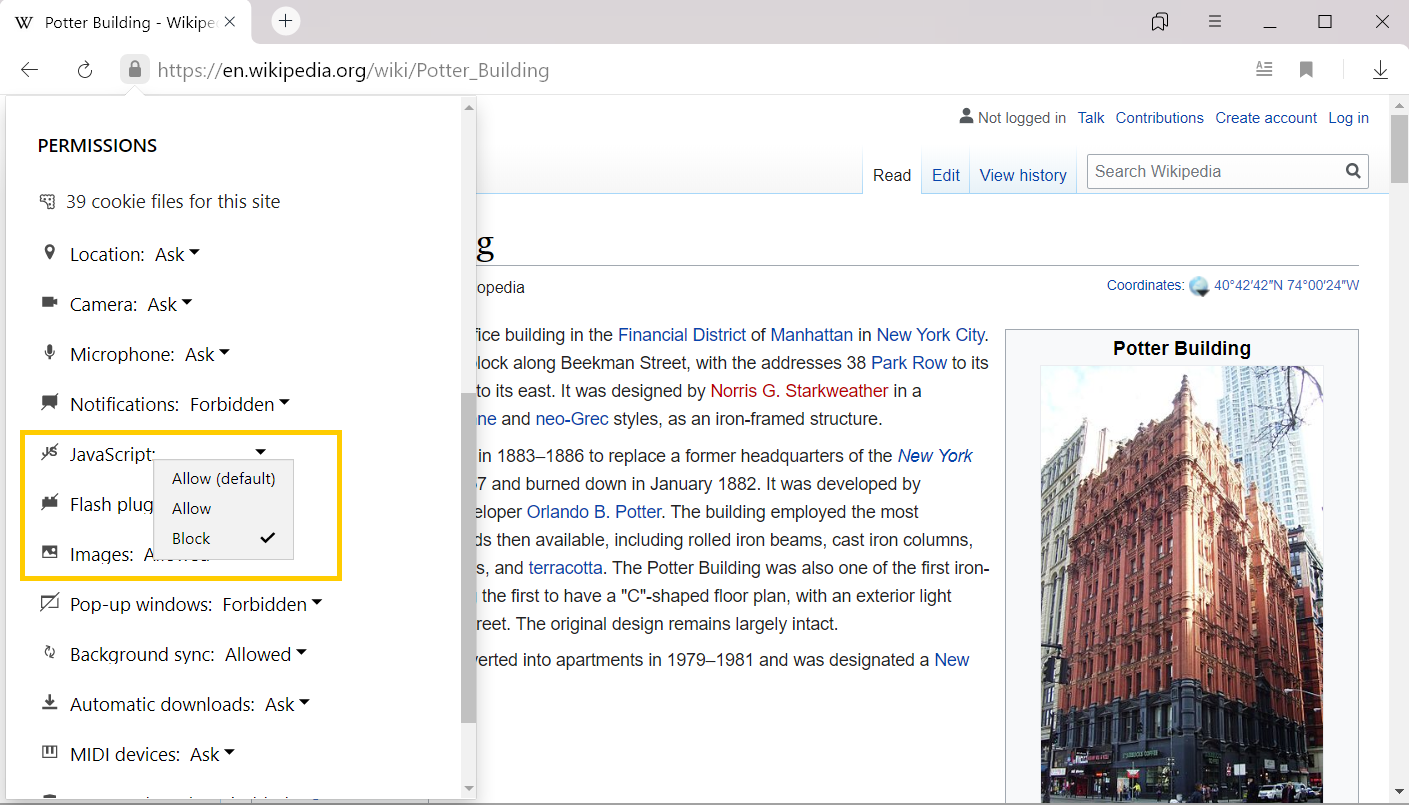Open the browser collections icon in title bar
1409x805 pixels.
(1160, 22)
